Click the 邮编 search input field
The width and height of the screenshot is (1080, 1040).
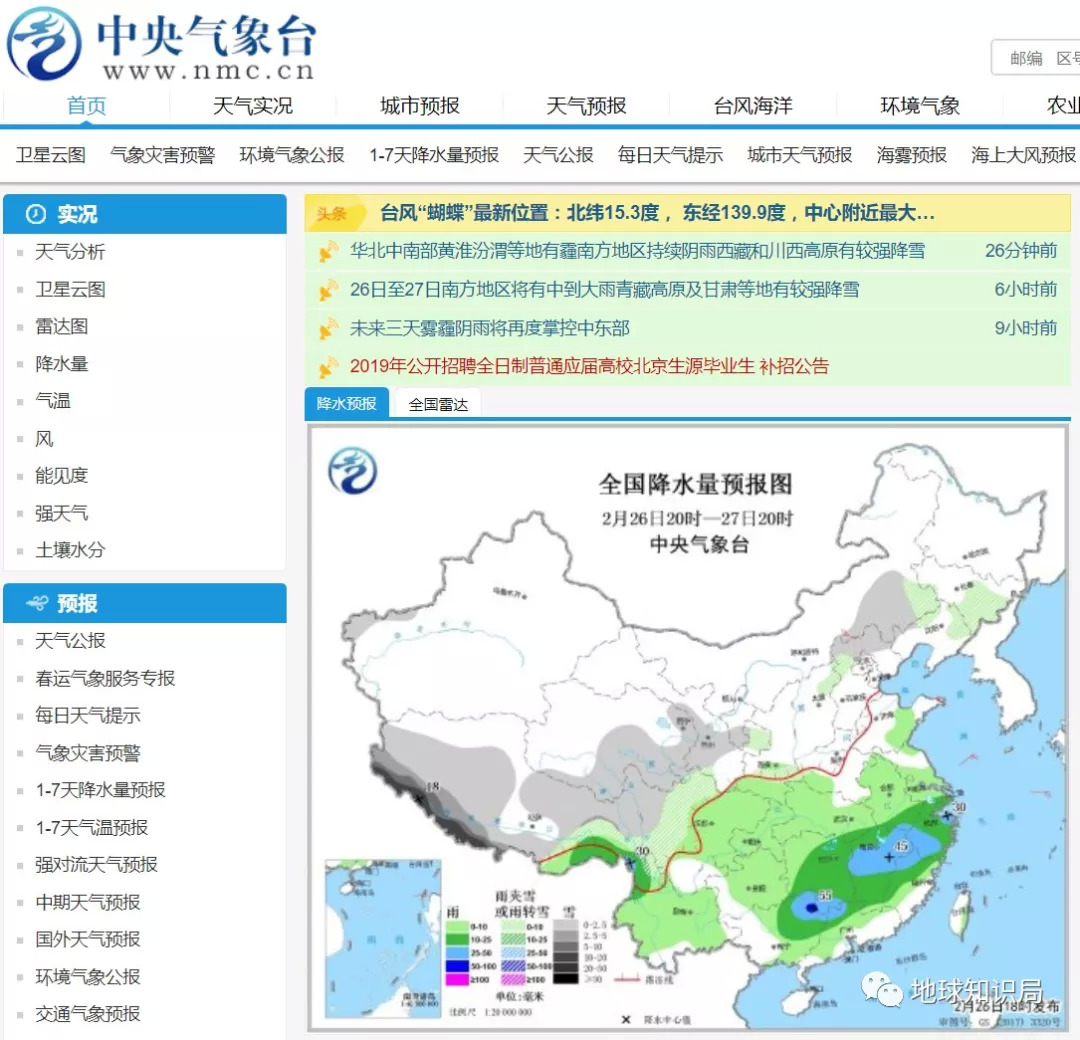pos(1035,58)
